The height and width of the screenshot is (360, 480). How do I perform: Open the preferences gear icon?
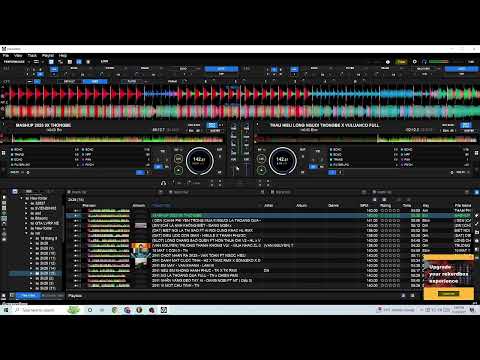click(x=415, y=62)
